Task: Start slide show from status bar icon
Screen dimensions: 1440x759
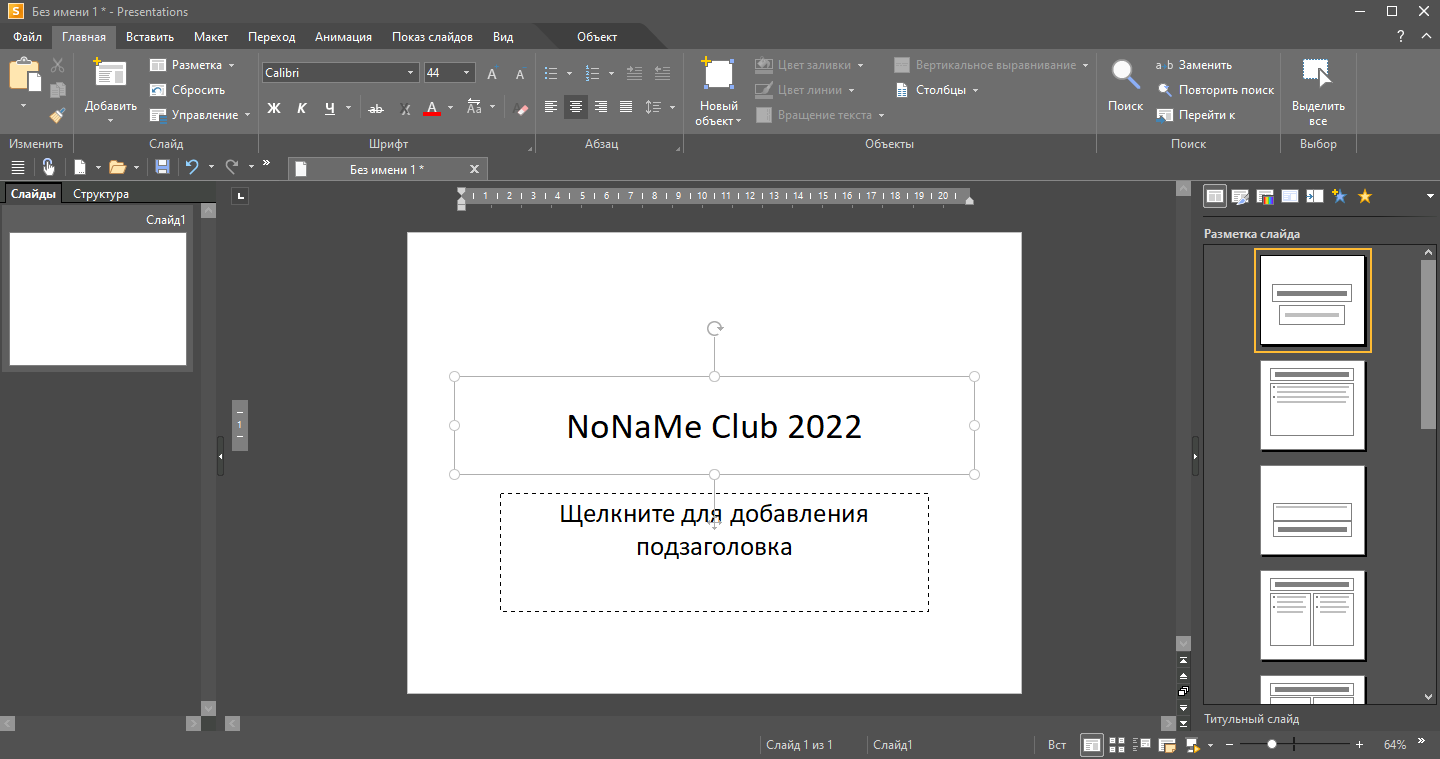Action: coord(1192,744)
